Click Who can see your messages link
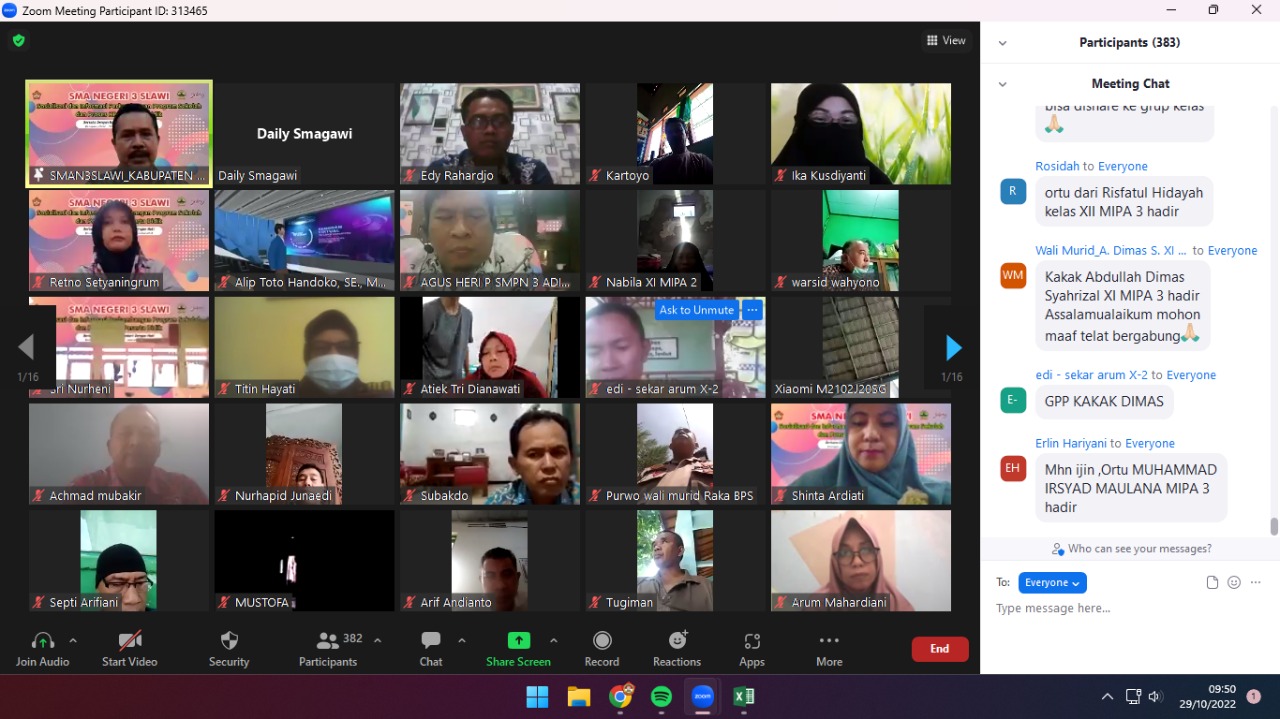 coord(1131,549)
